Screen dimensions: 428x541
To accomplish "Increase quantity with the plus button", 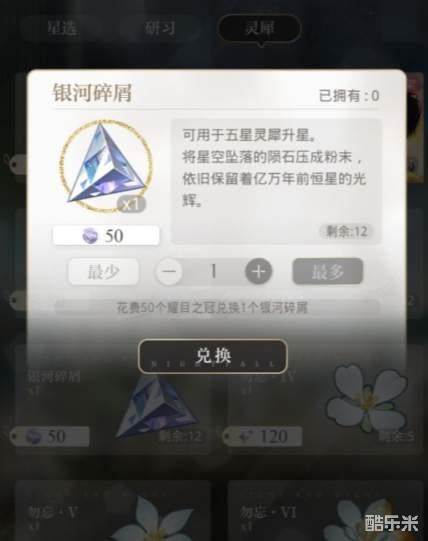I will pos(259,272).
